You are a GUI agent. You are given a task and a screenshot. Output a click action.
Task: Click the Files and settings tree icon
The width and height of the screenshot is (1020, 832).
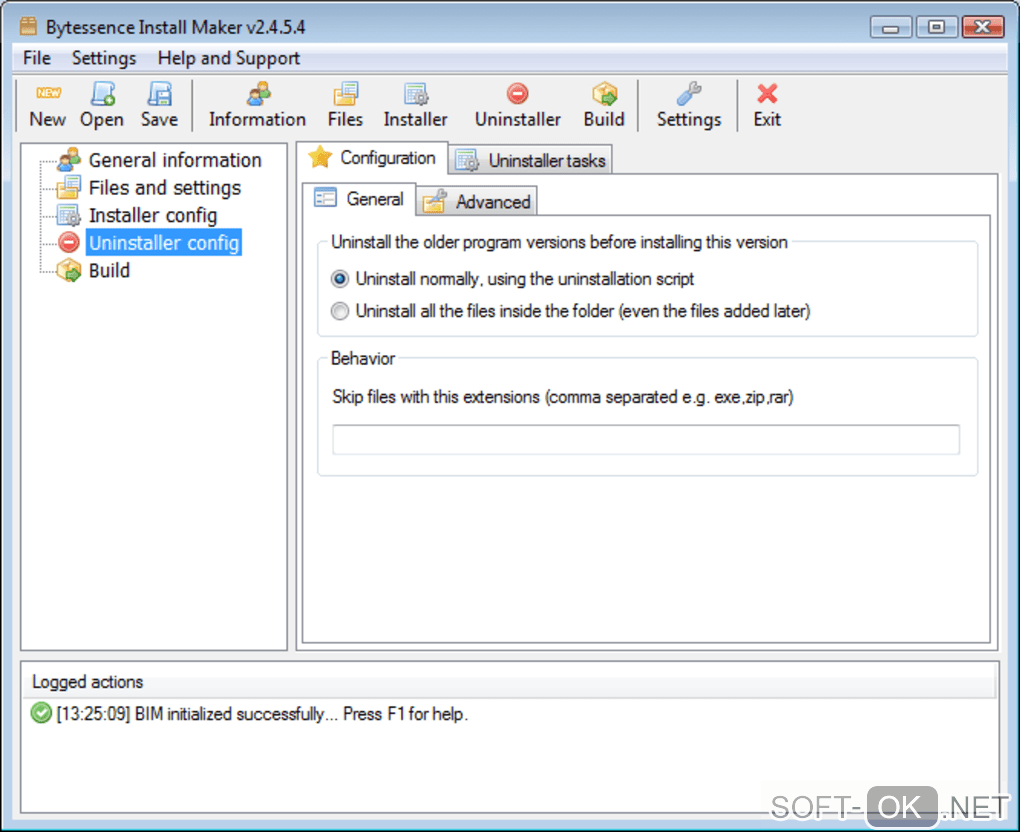pyautogui.click(x=68, y=187)
